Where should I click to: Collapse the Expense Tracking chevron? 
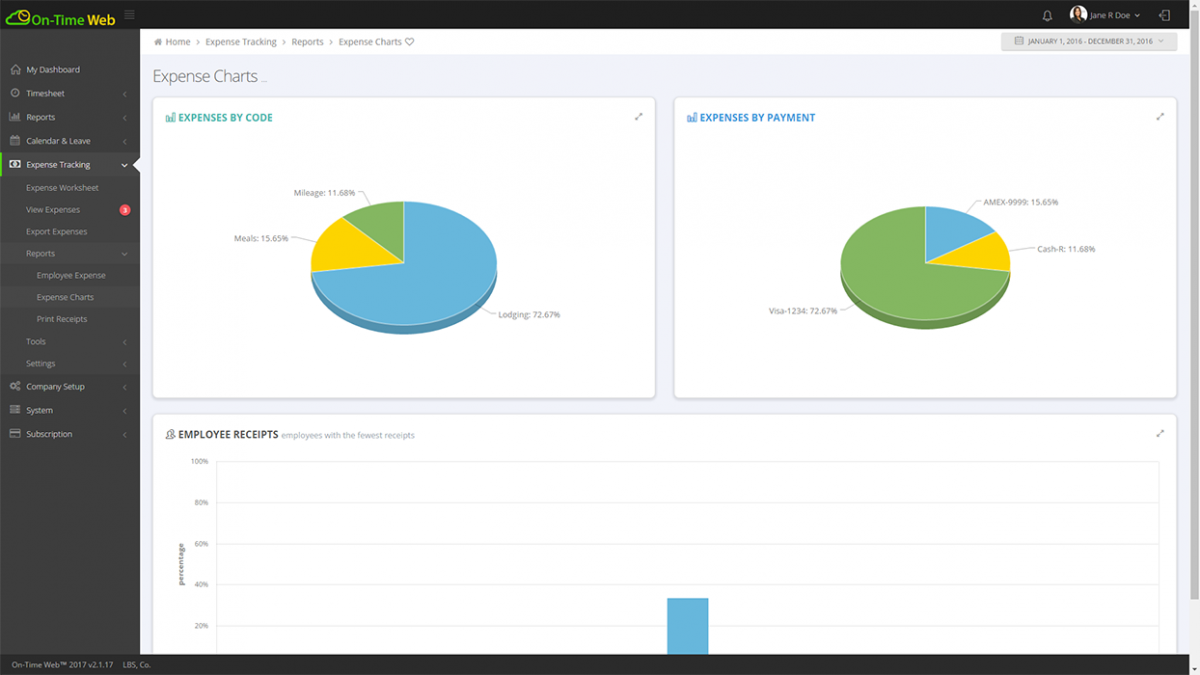pyautogui.click(x=124, y=165)
